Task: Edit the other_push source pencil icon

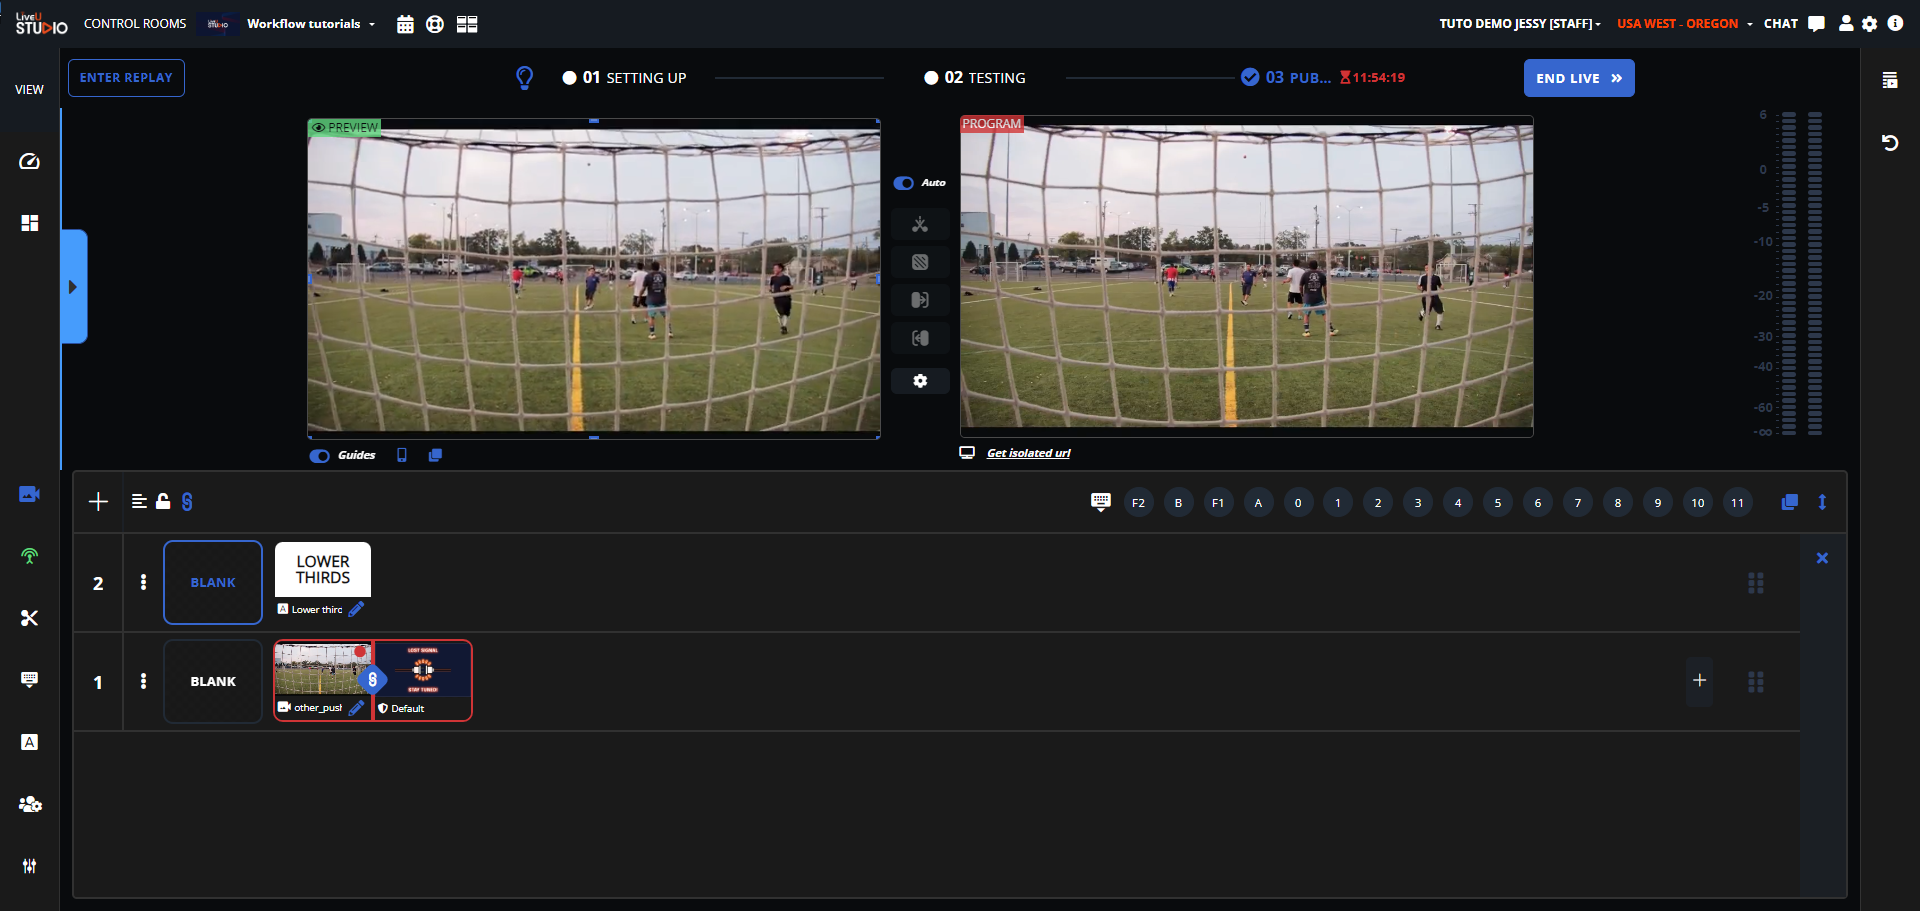Action: coord(356,707)
